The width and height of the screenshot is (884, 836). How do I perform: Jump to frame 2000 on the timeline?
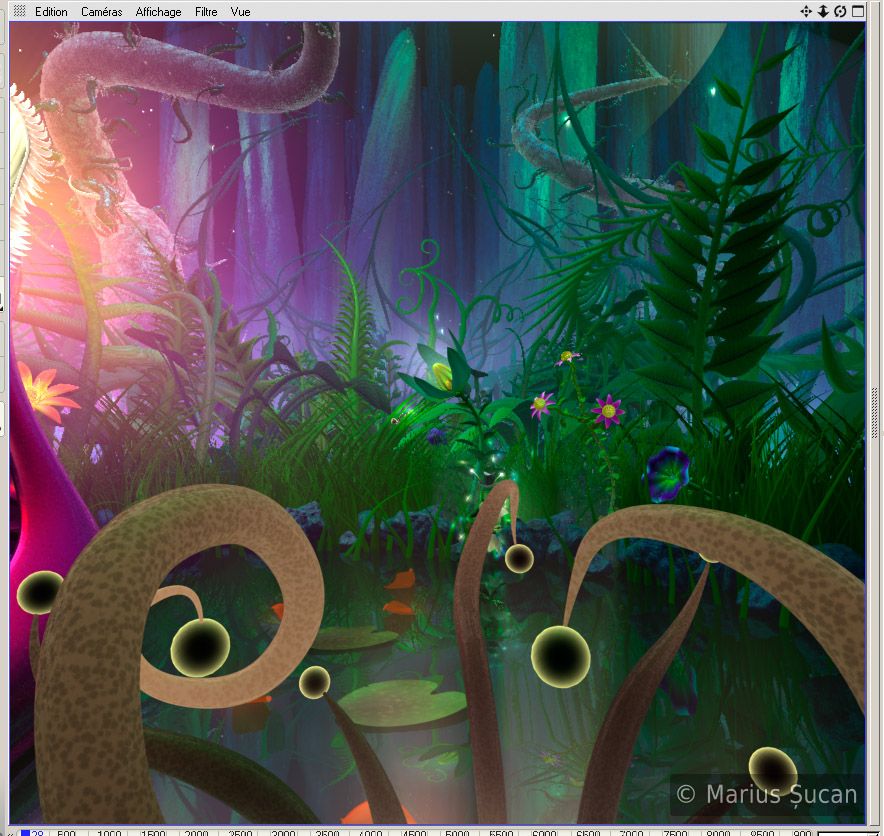coord(196,832)
